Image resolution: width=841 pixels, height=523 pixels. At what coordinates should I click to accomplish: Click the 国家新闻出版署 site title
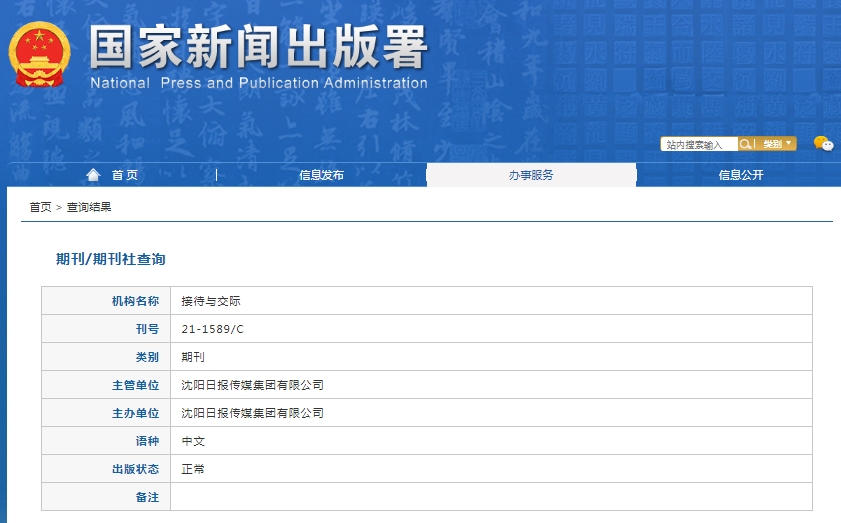click(258, 48)
